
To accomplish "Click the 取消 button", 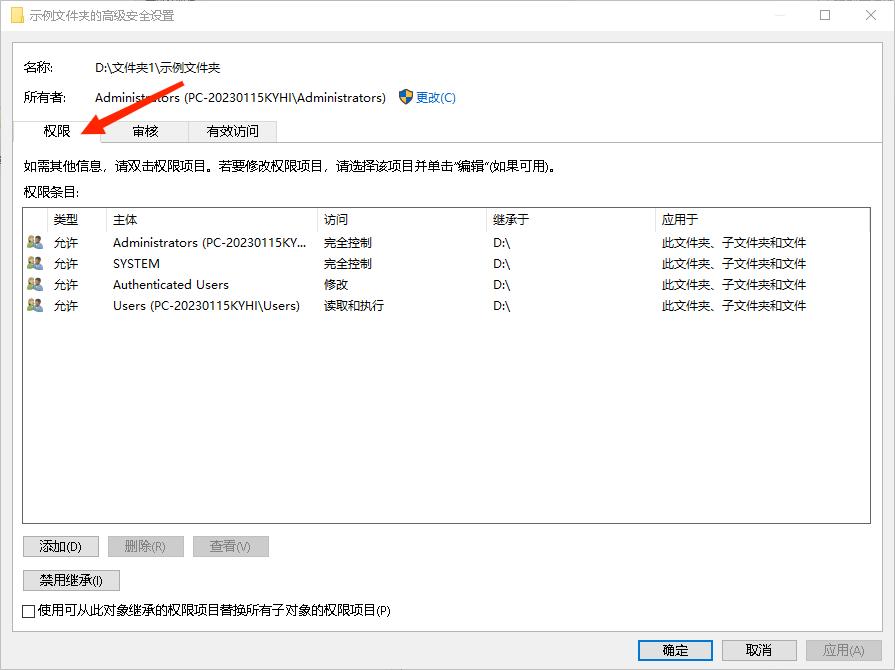I will point(759,649).
